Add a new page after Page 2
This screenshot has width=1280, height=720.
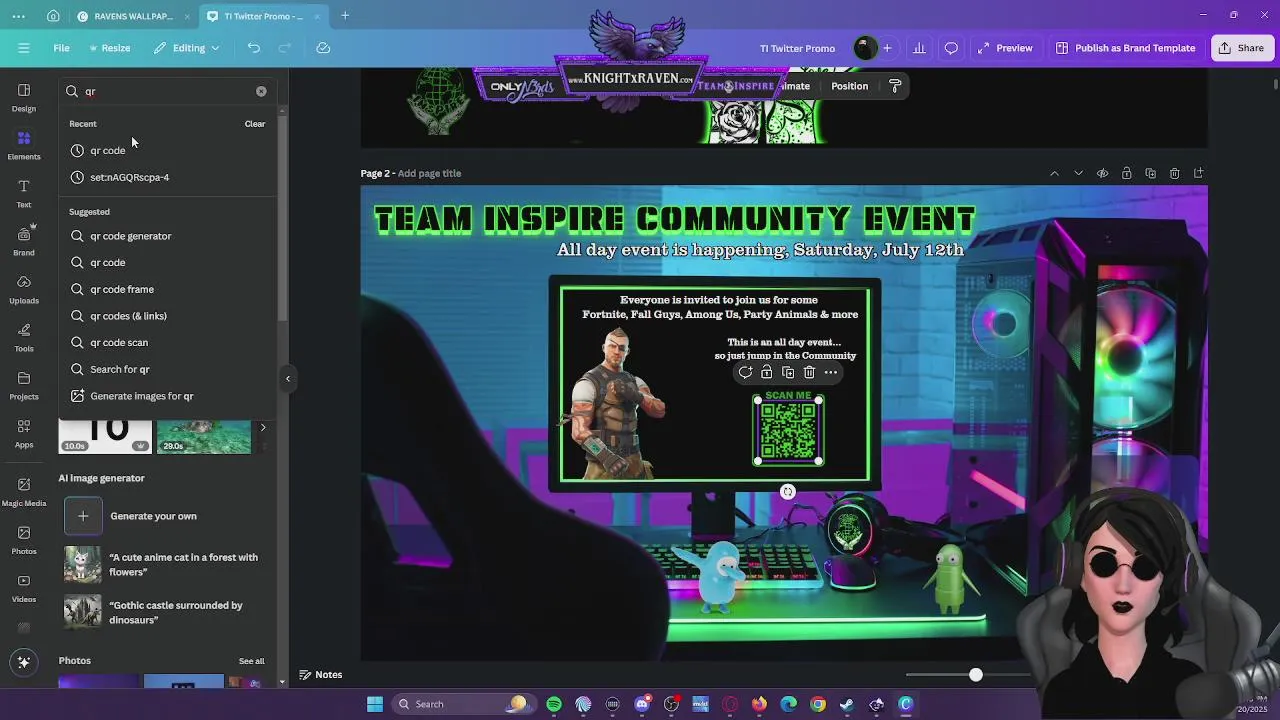point(1198,173)
